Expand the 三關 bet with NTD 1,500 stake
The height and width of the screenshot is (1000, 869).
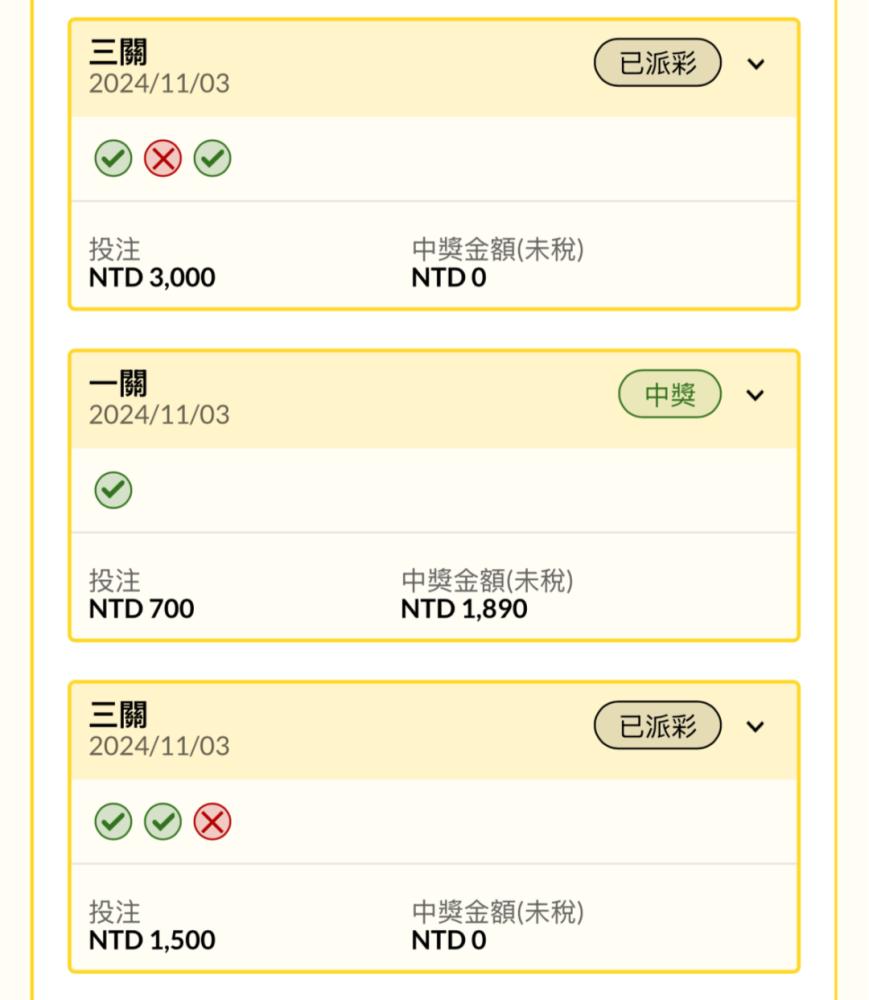click(x=756, y=727)
